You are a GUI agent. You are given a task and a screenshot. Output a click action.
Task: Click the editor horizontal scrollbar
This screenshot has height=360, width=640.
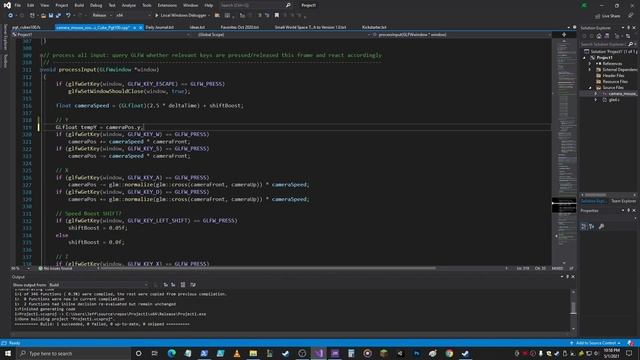click(267, 269)
